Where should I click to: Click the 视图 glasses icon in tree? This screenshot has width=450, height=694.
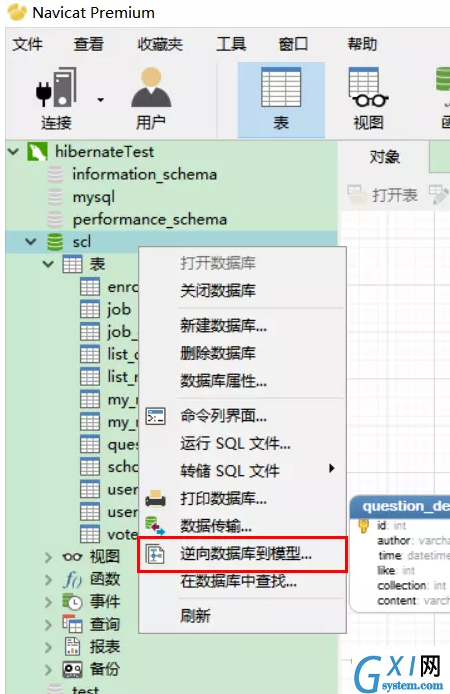coord(72,557)
